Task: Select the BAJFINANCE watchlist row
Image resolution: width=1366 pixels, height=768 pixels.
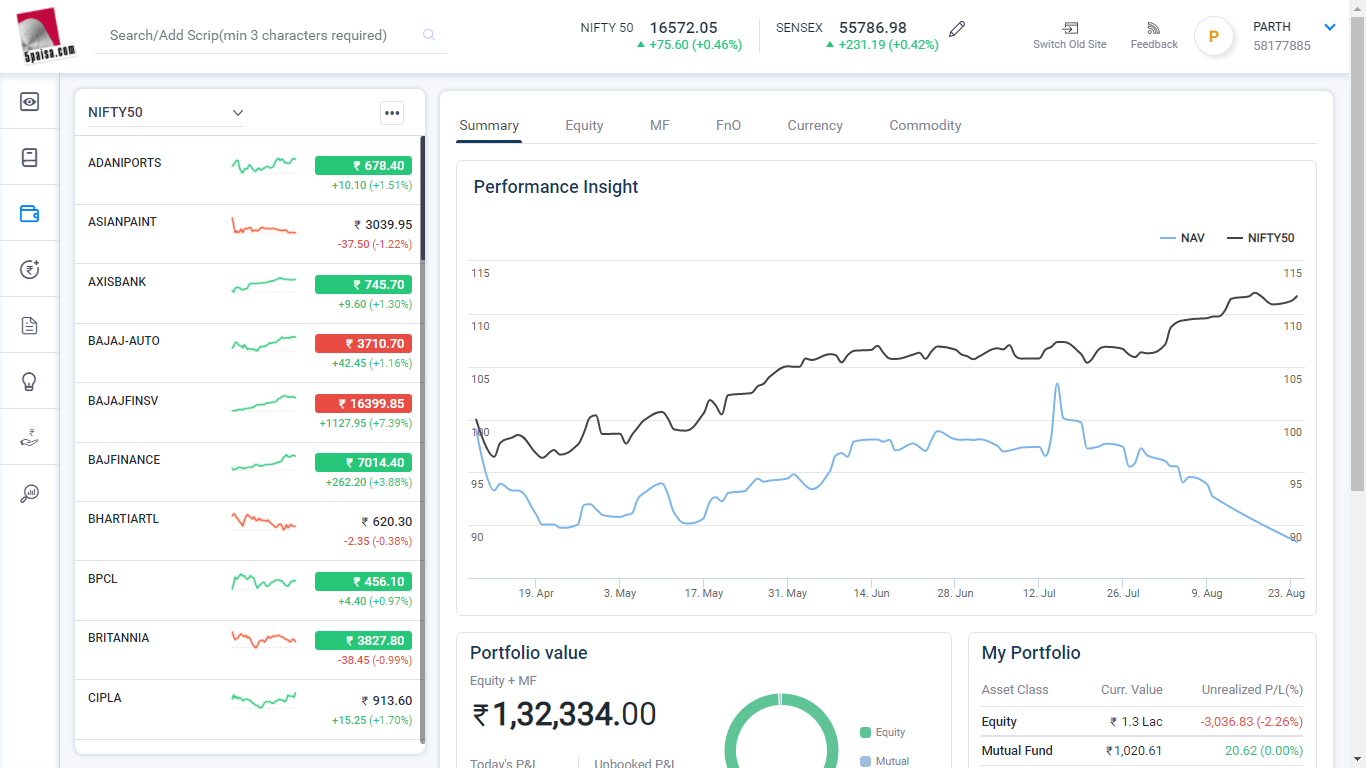Action: pos(250,472)
